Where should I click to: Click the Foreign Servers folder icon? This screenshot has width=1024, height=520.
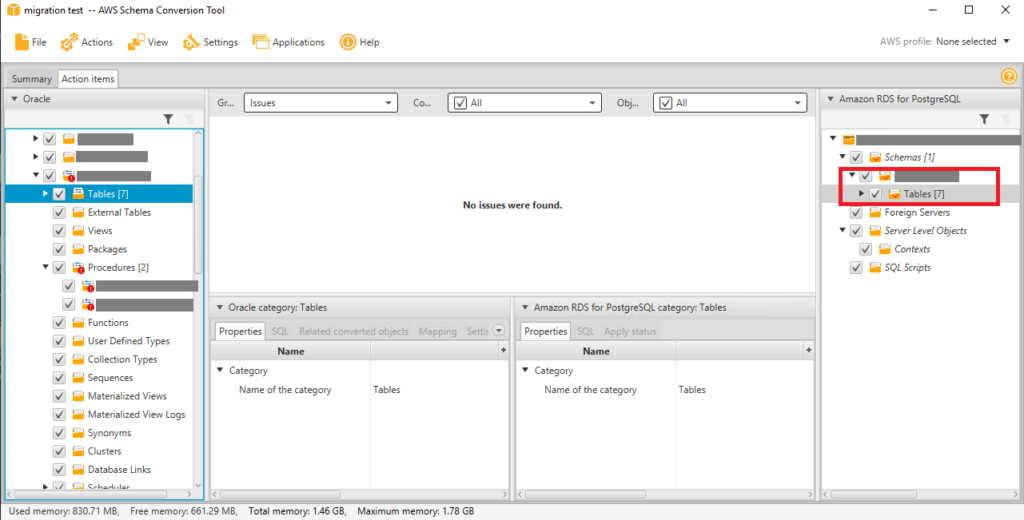pos(875,212)
